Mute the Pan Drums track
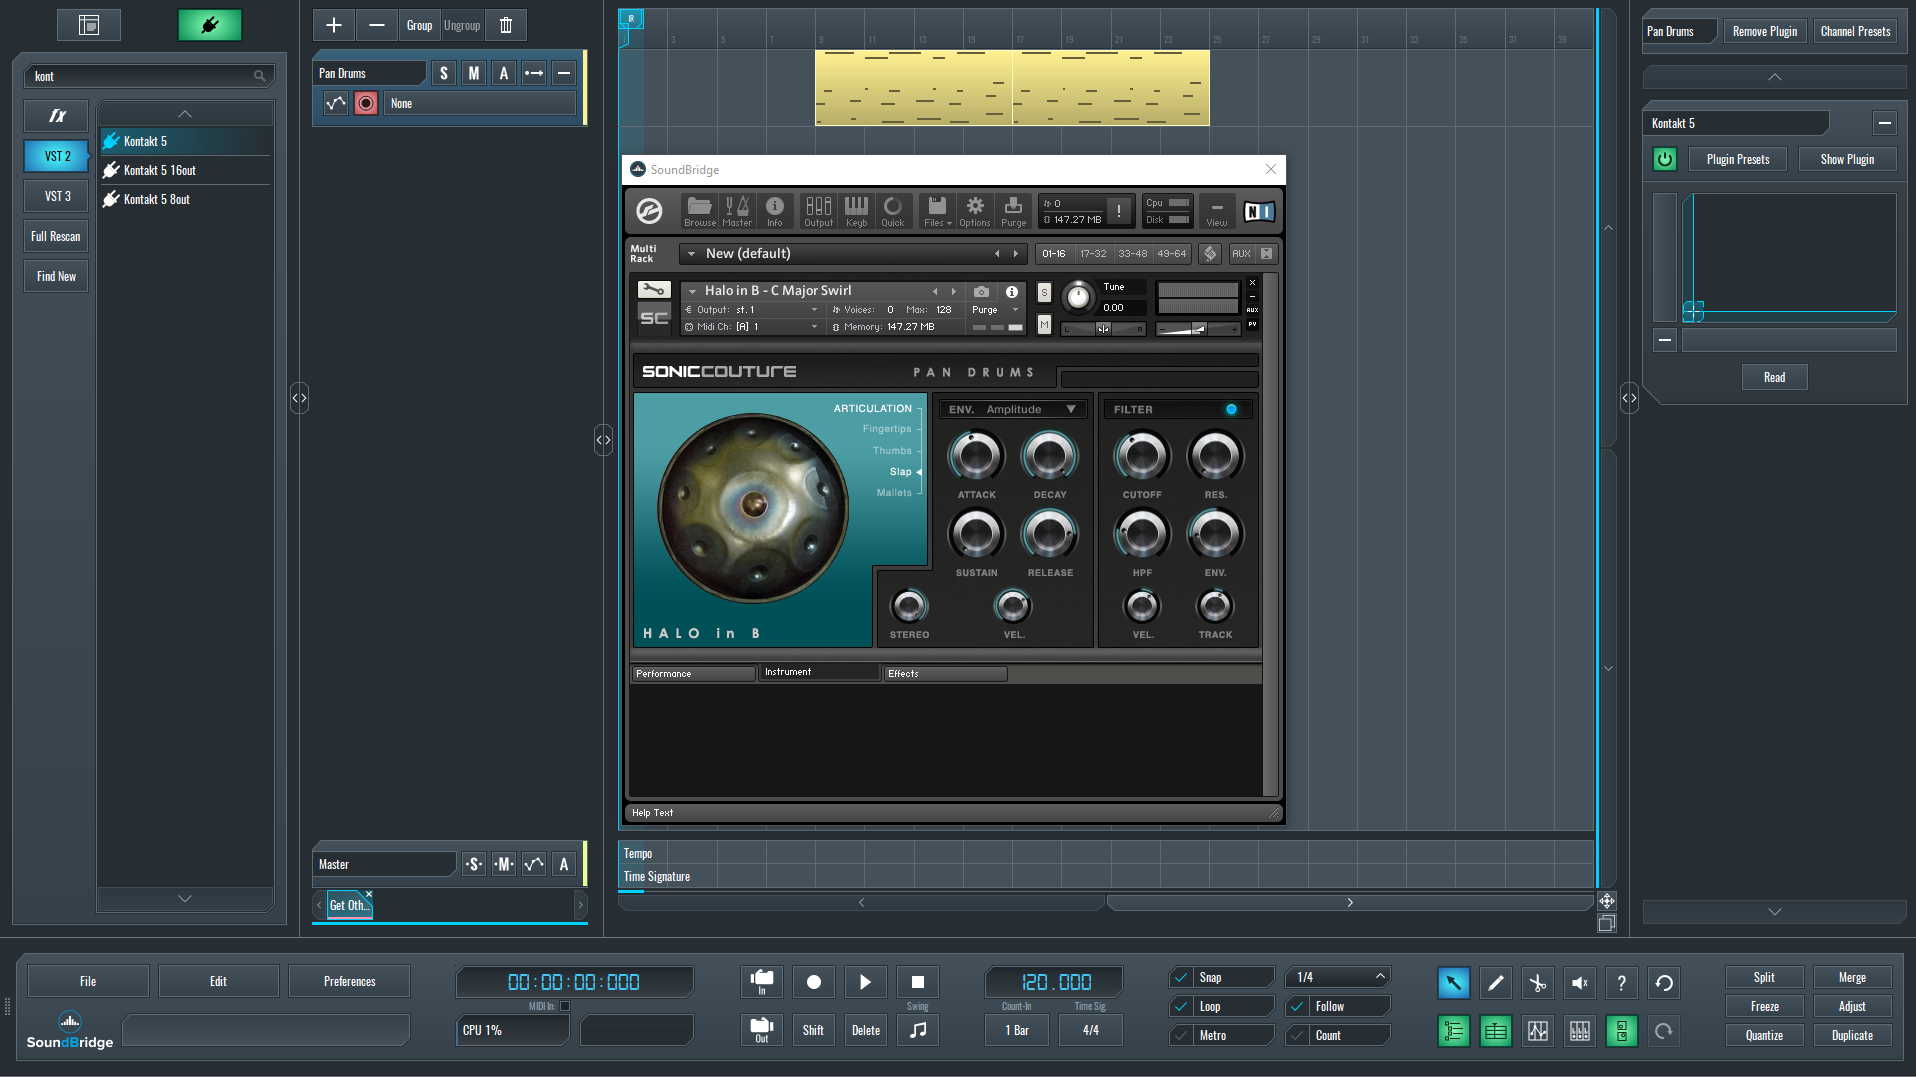 474,73
